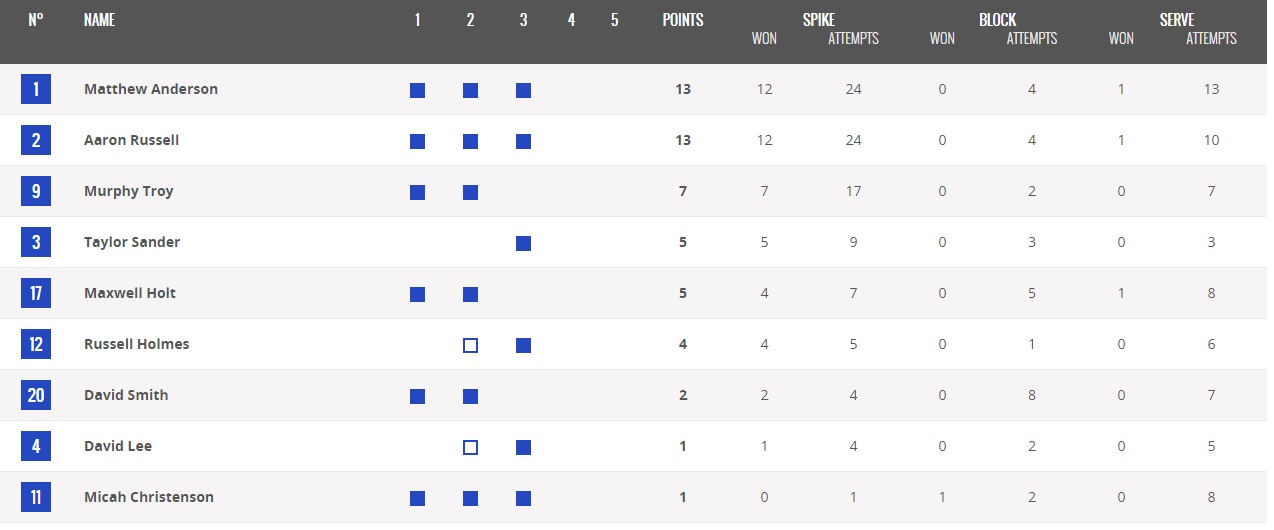Open Matthew Anderson's player name link
This screenshot has width=1274, height=530.
(151, 89)
